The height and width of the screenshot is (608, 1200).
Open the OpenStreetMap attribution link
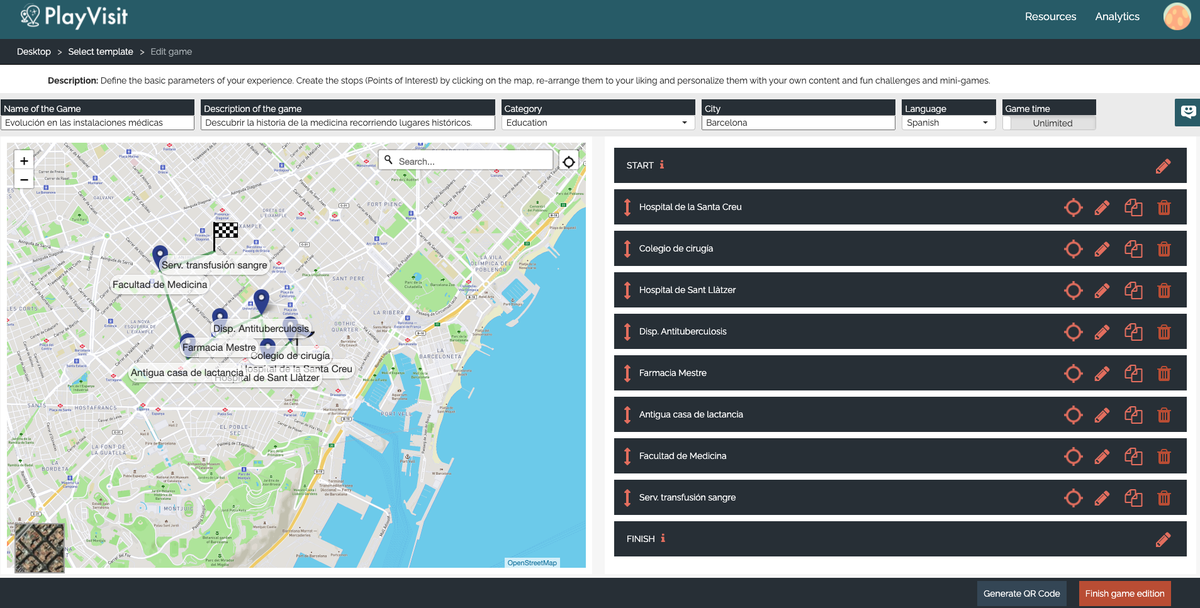(532, 563)
